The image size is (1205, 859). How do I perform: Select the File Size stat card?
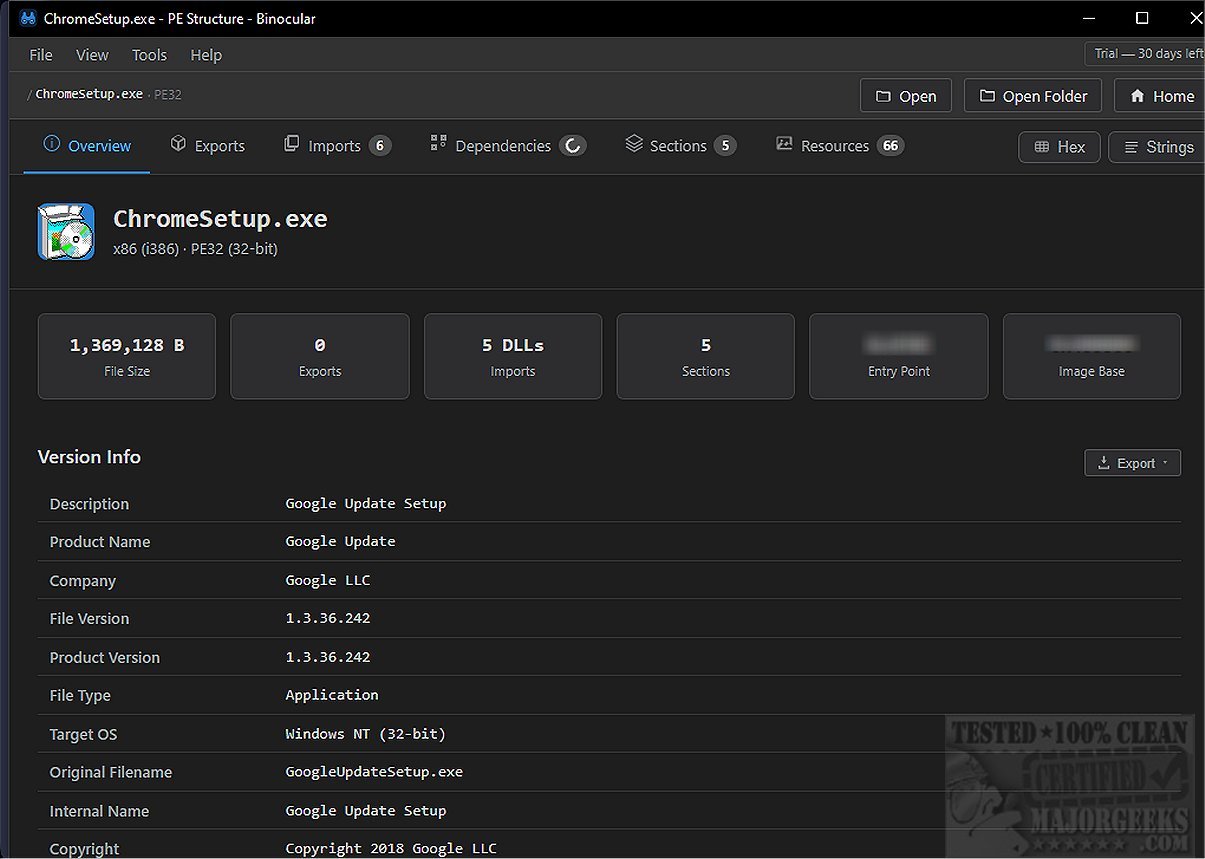[127, 356]
